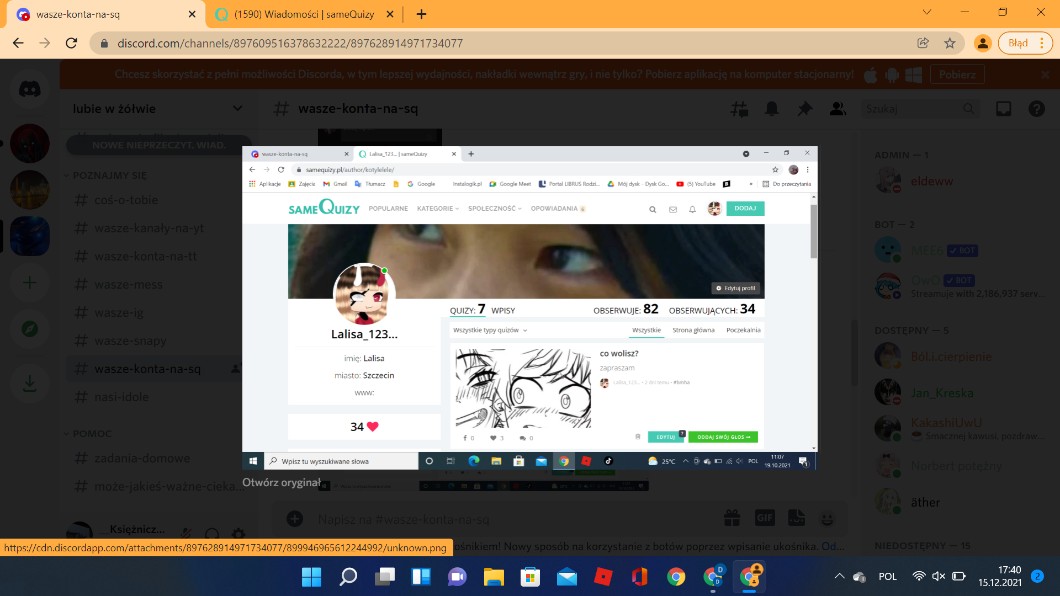Viewport: 1060px width, 596px height.
Task: Switch to the sameQuizy Wiadomości browser tab
Action: pos(300,14)
